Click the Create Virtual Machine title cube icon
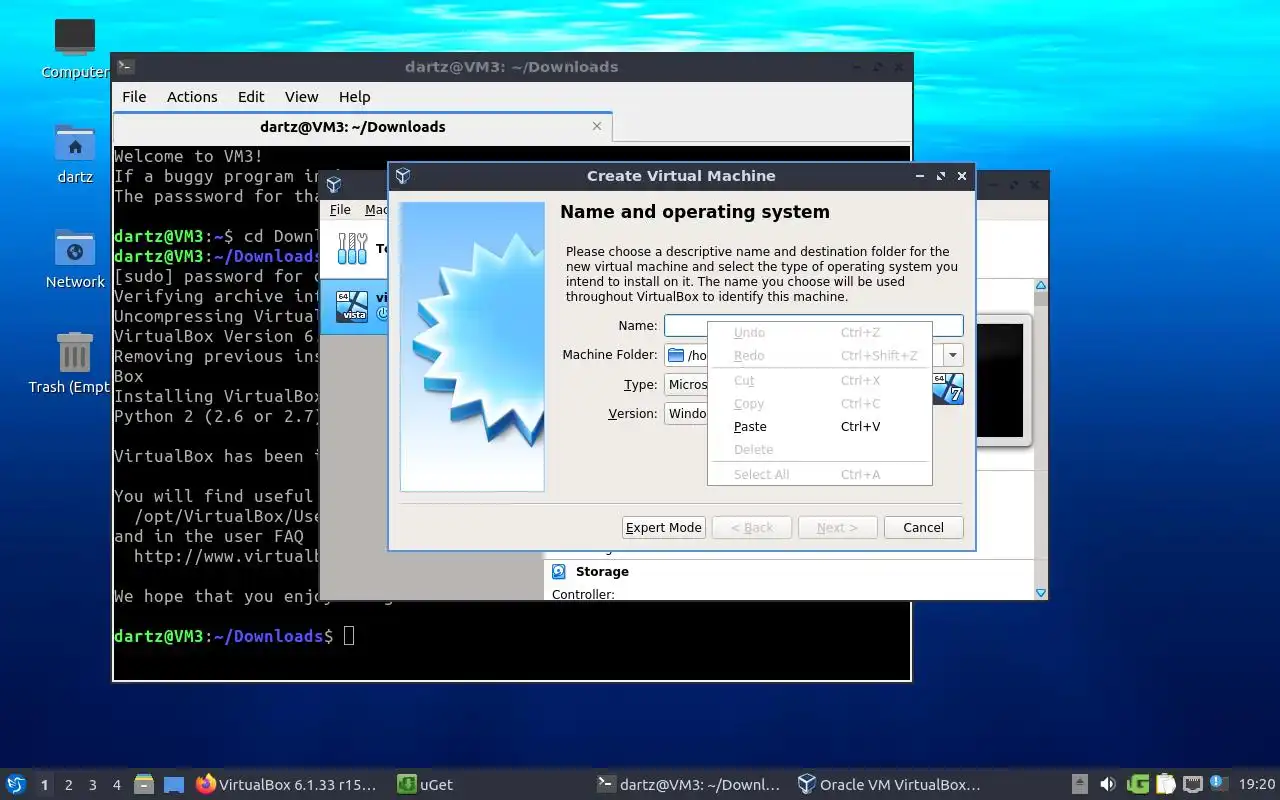1280x800 pixels. point(403,176)
